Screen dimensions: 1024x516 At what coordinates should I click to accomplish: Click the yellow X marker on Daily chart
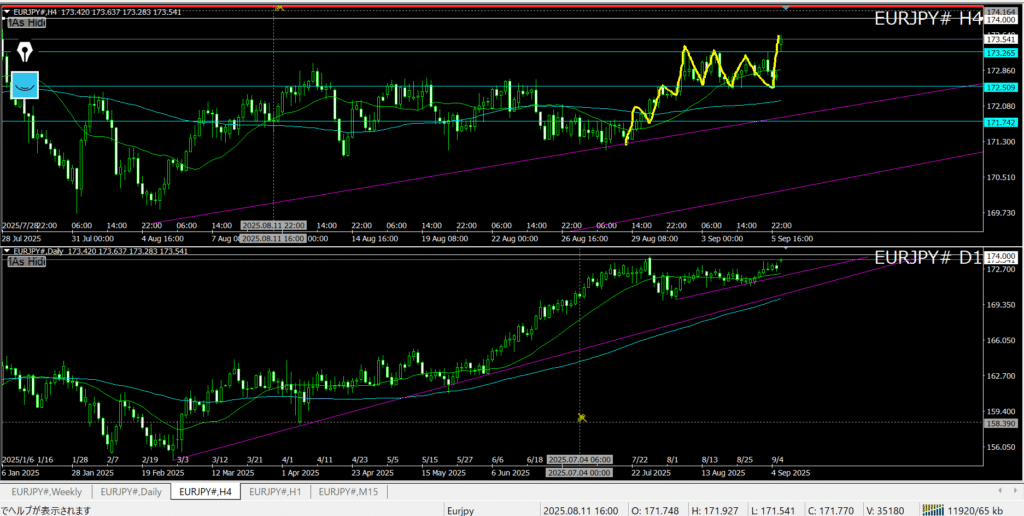[582, 417]
